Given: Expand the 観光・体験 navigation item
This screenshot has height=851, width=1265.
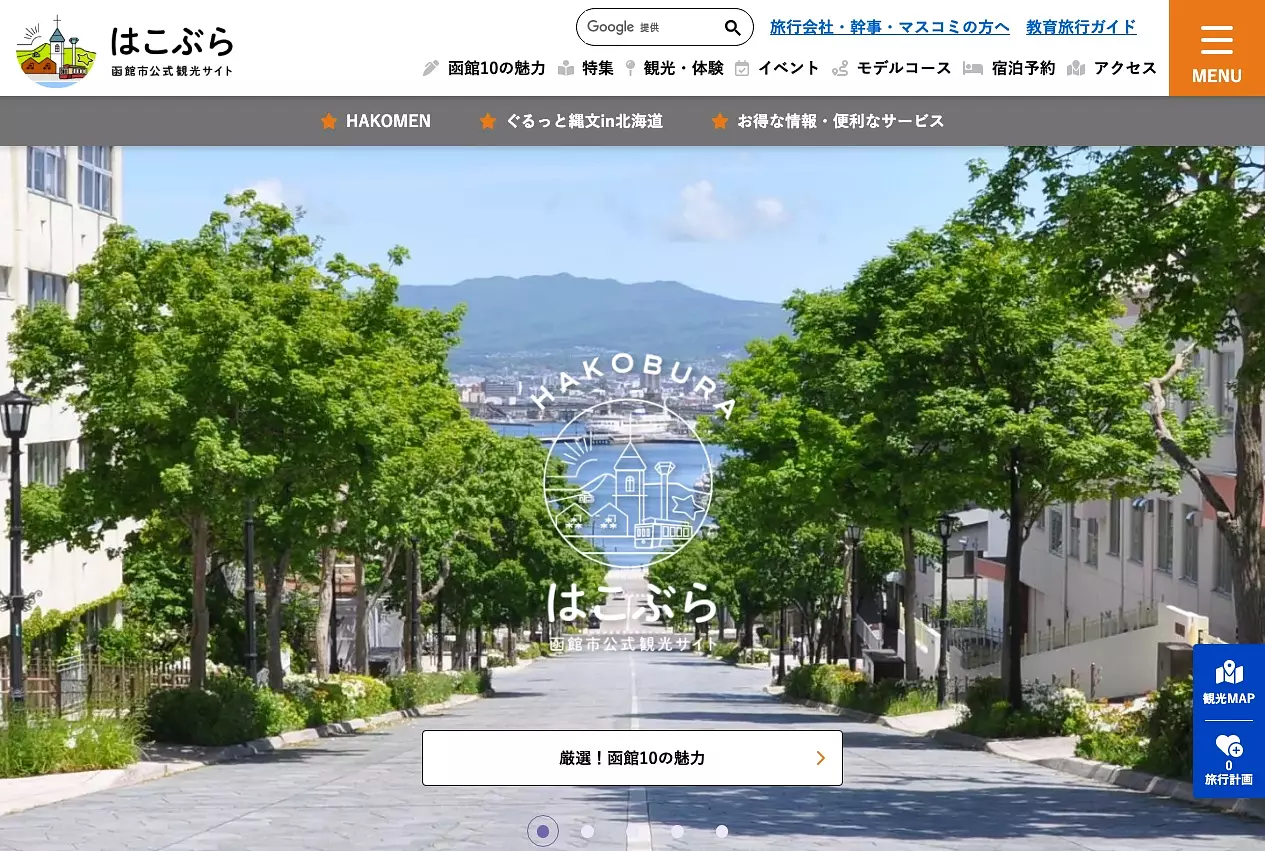Looking at the screenshot, I should coord(683,68).
